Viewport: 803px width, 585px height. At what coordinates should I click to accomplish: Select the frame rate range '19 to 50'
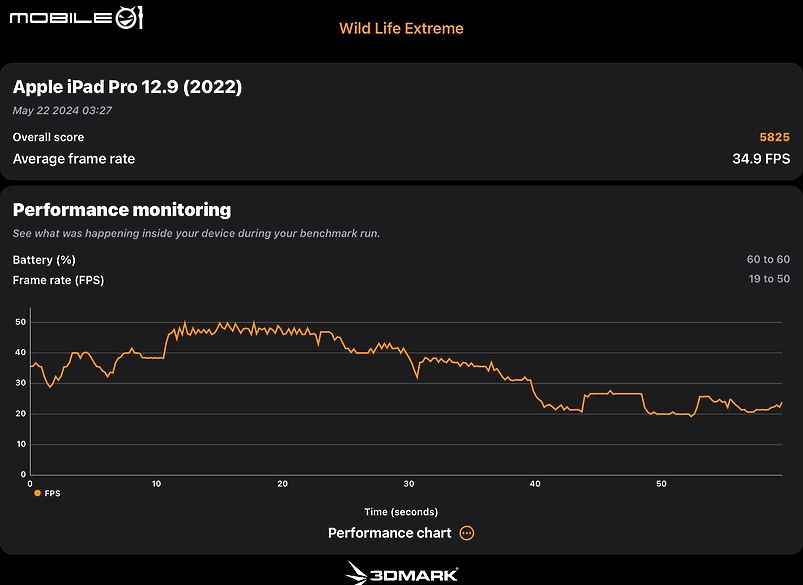(769, 279)
